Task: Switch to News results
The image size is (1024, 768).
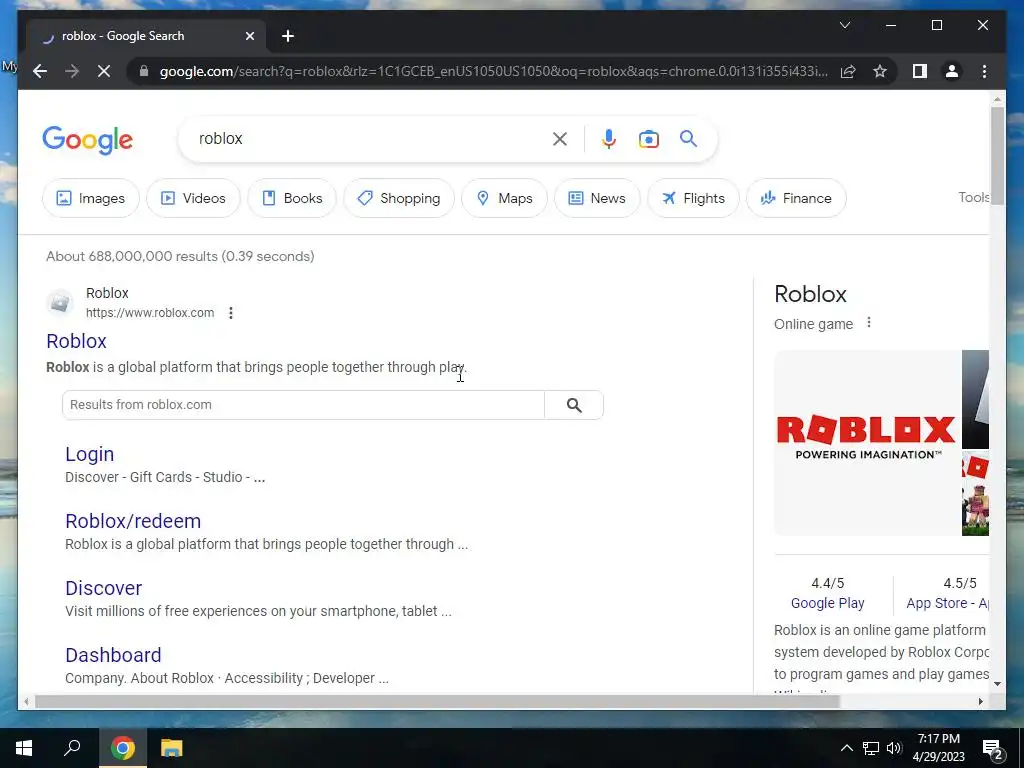Action: (597, 198)
